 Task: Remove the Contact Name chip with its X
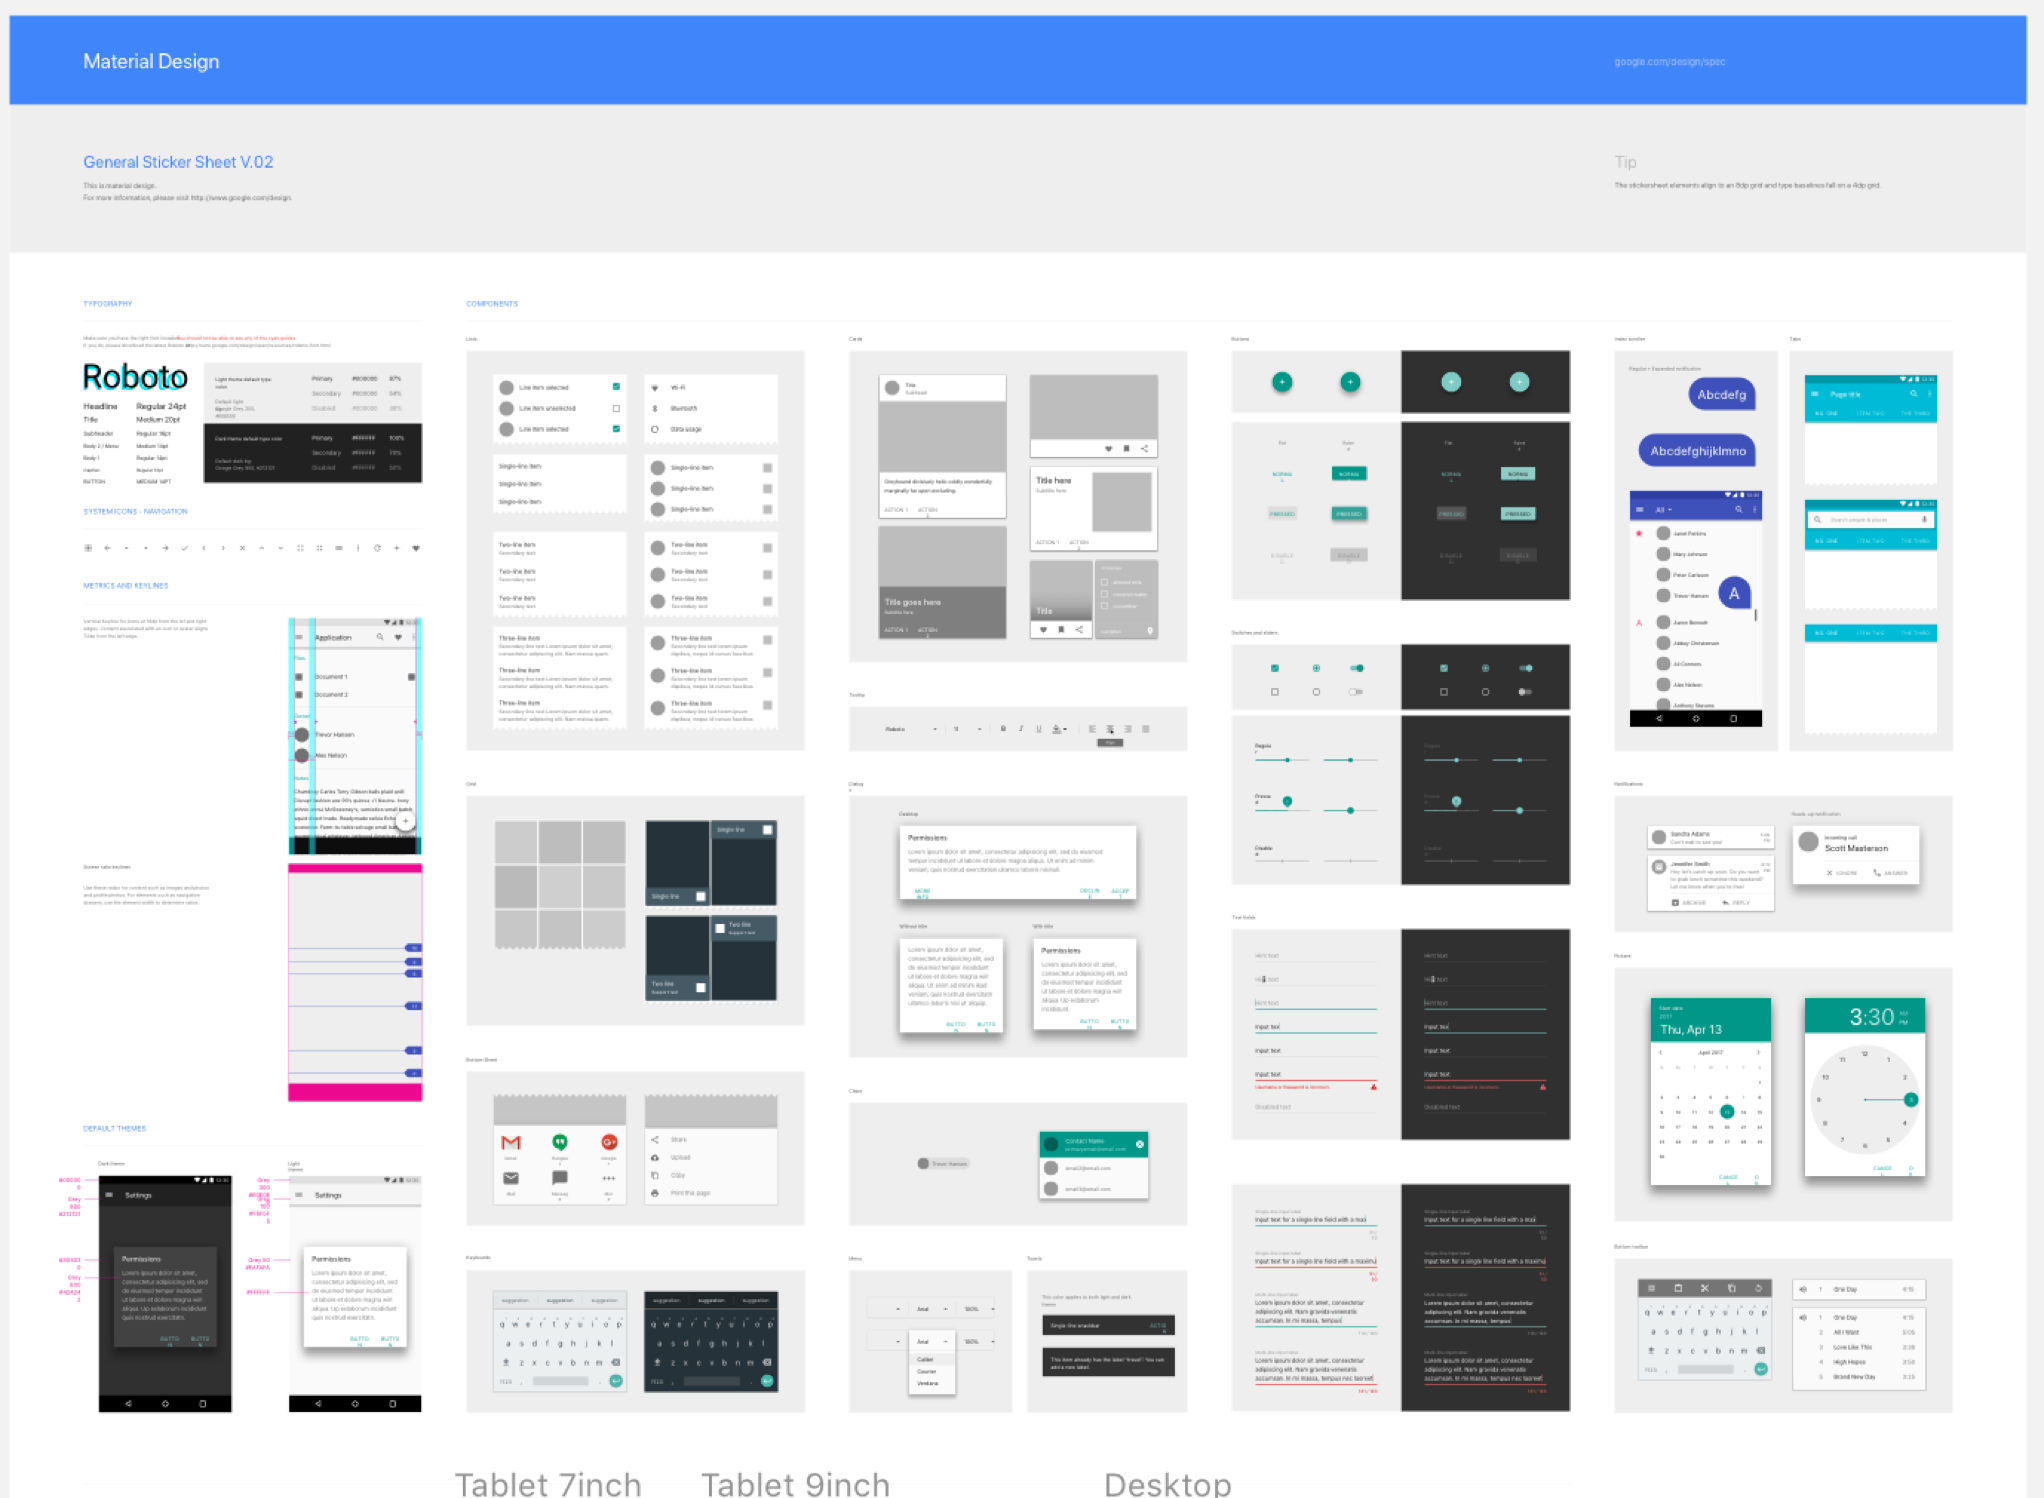click(x=1140, y=1144)
